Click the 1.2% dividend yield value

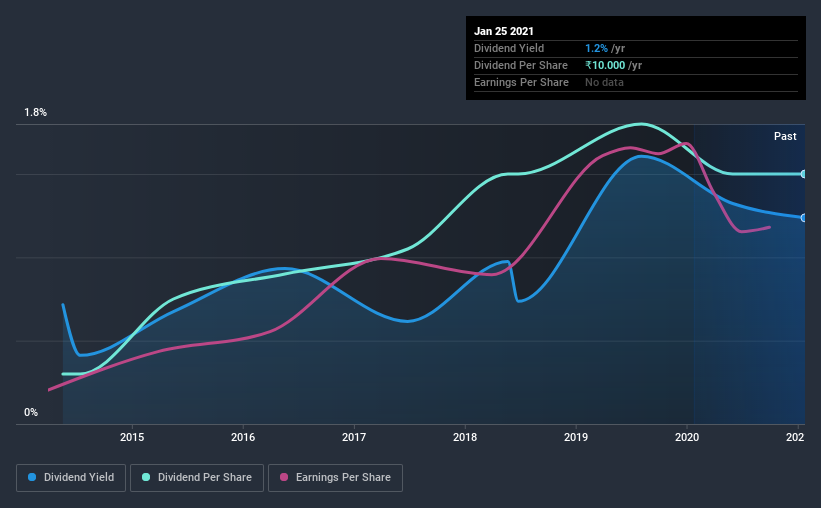[x=596, y=48]
